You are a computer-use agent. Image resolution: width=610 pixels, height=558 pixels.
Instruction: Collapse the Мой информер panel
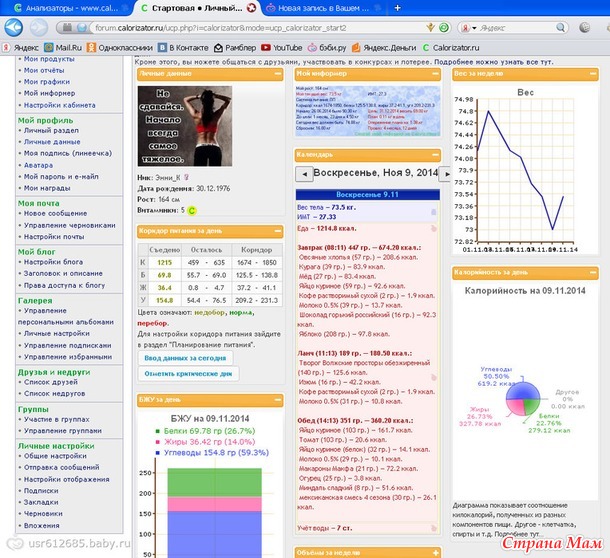[435, 74]
